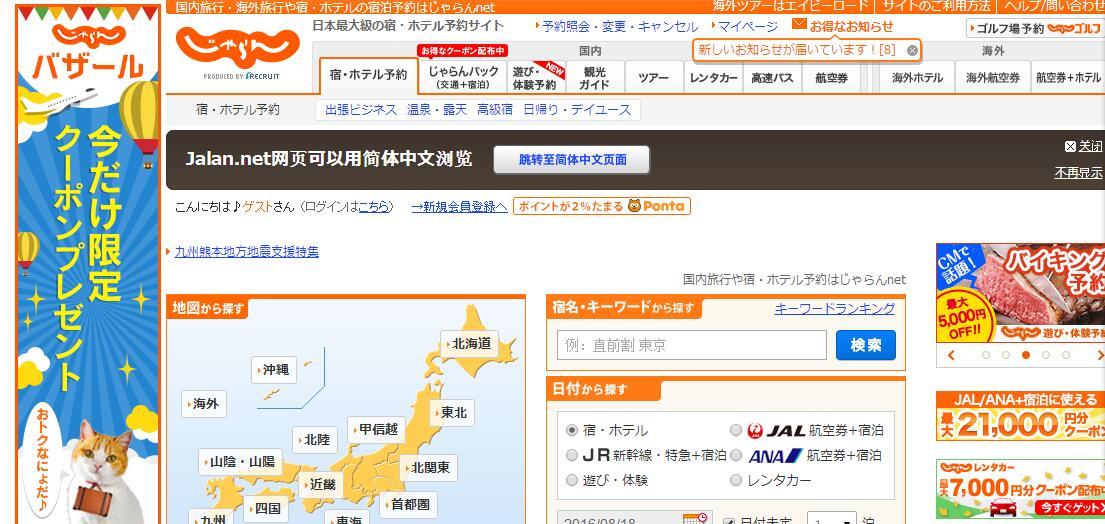Open the 予約照会・変更・キャンセル link
1105x524 pixels.
620,27
